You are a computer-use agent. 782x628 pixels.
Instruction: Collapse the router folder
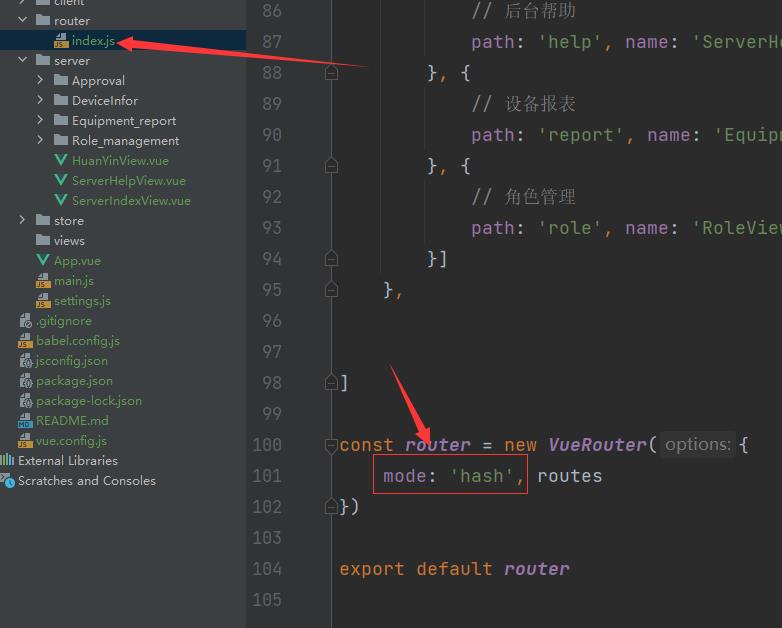coord(22,20)
